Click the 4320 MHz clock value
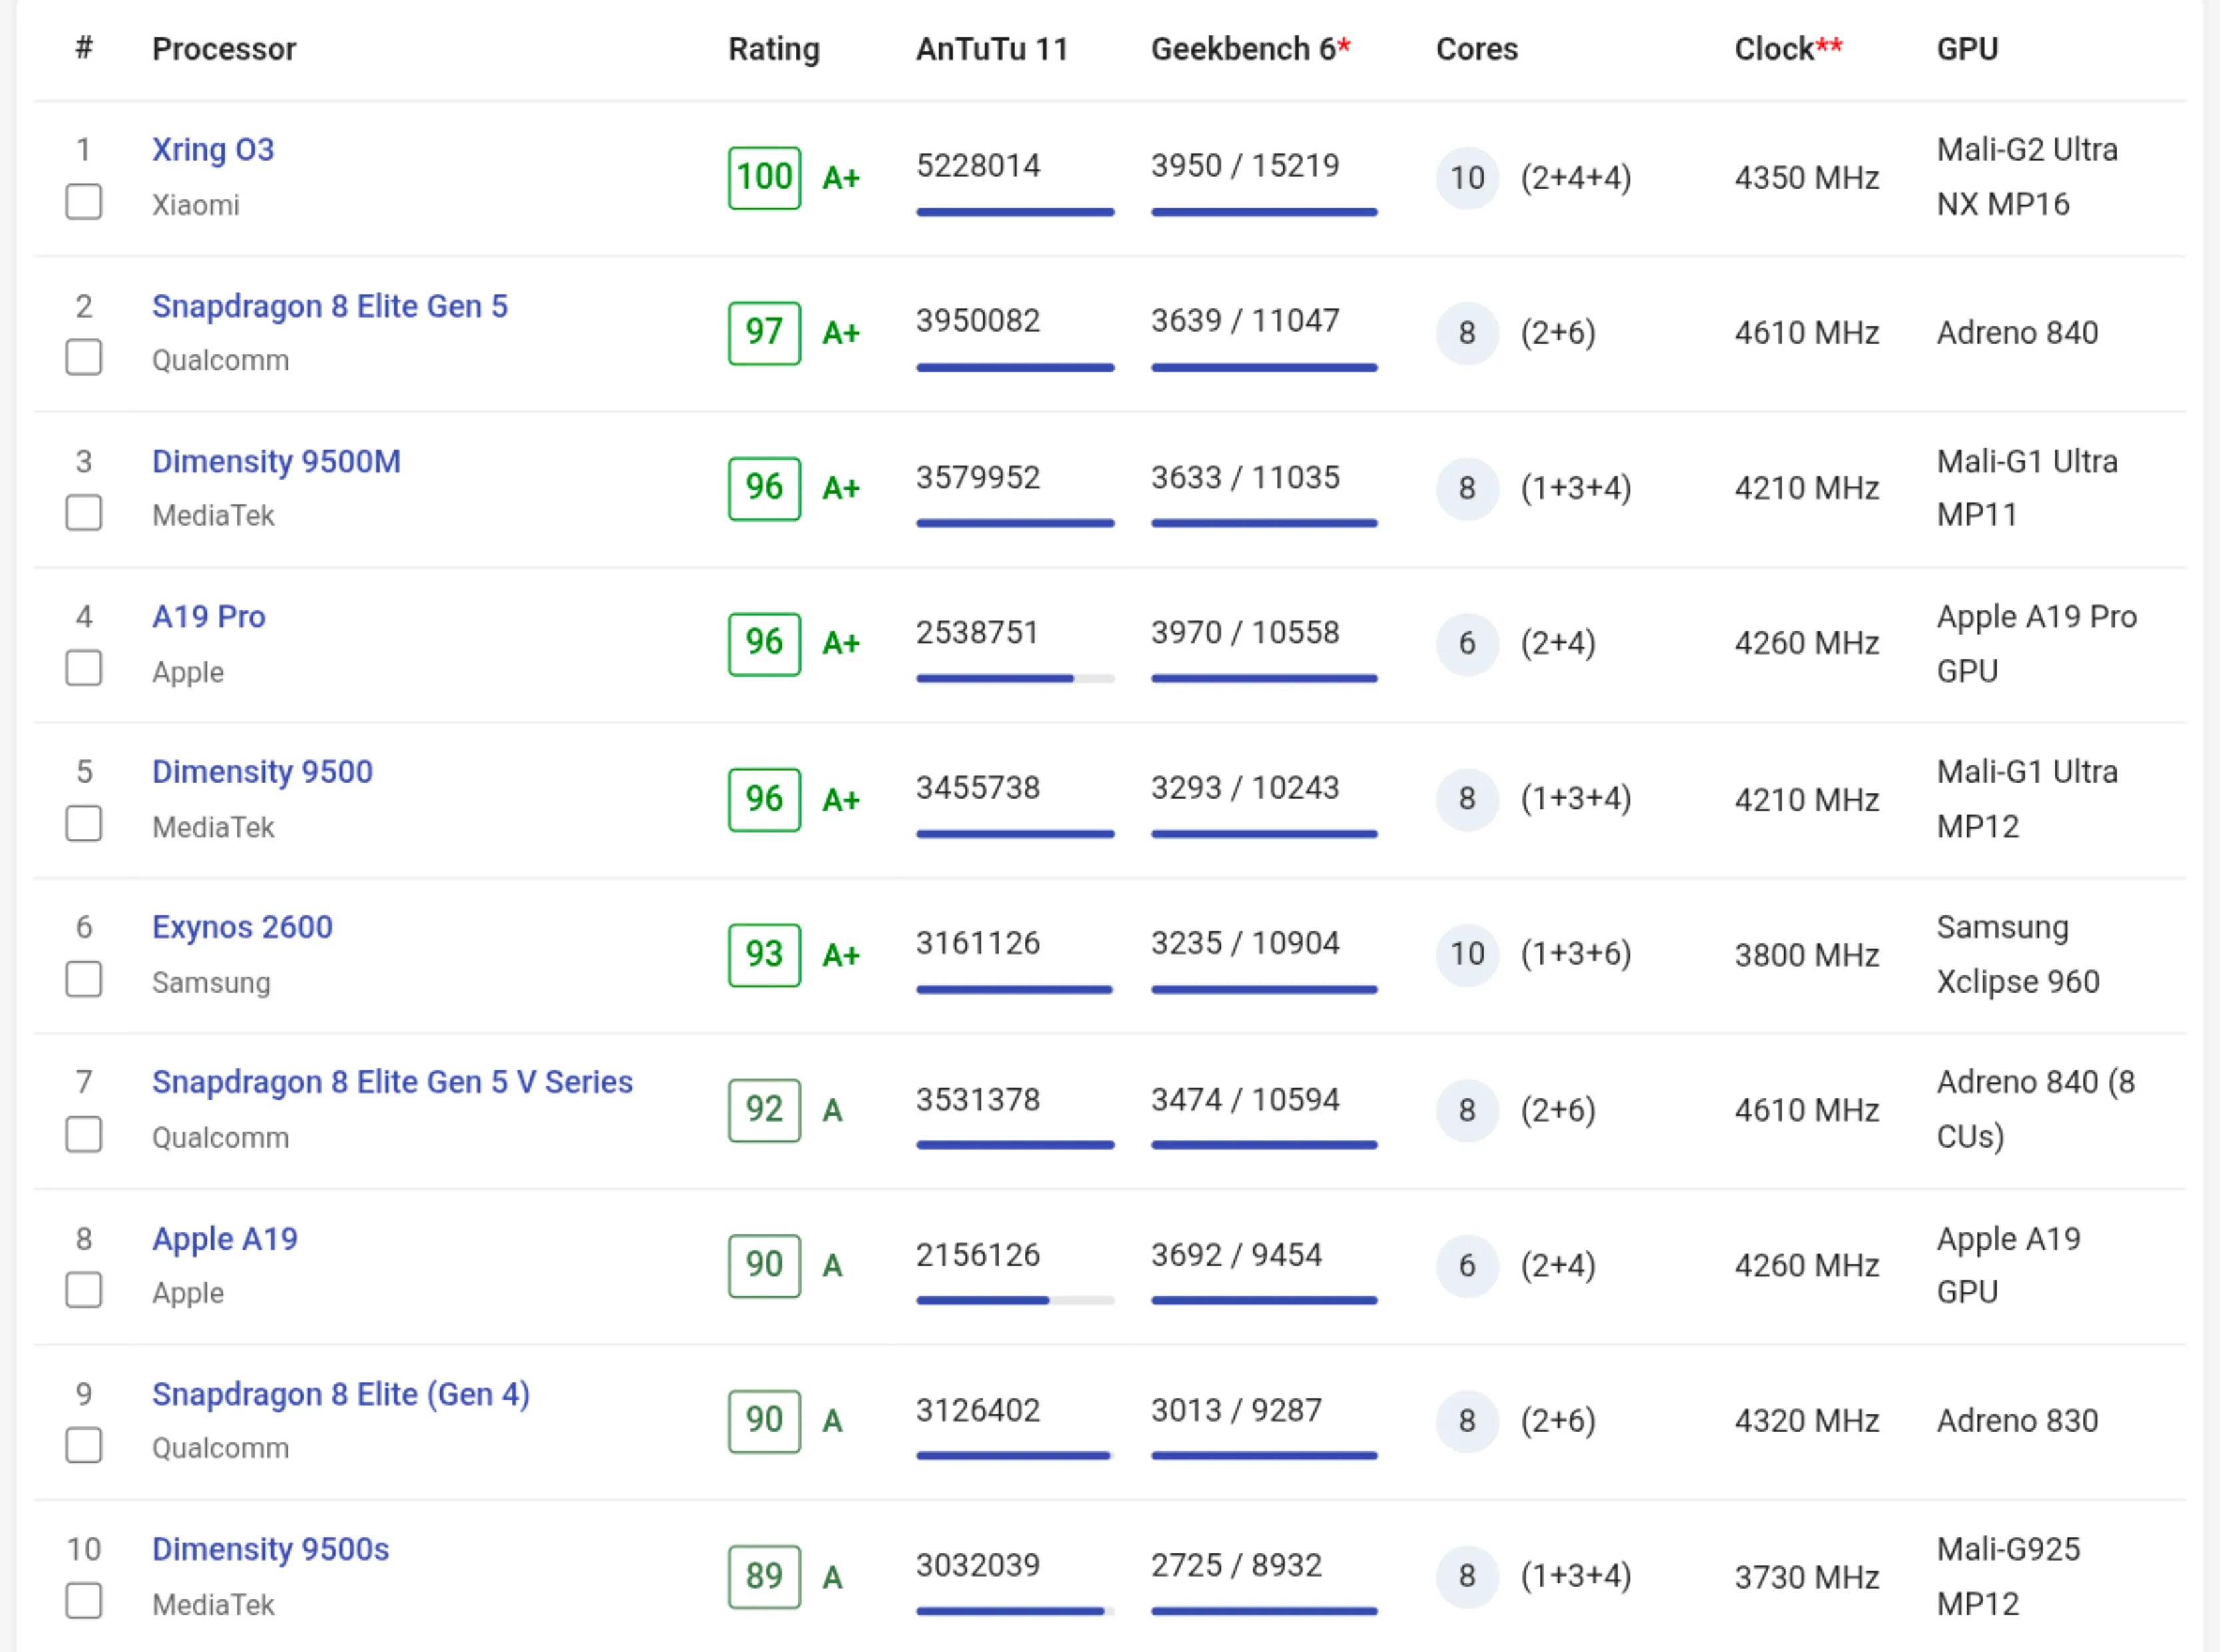The height and width of the screenshot is (1652, 2220). pos(1807,1421)
